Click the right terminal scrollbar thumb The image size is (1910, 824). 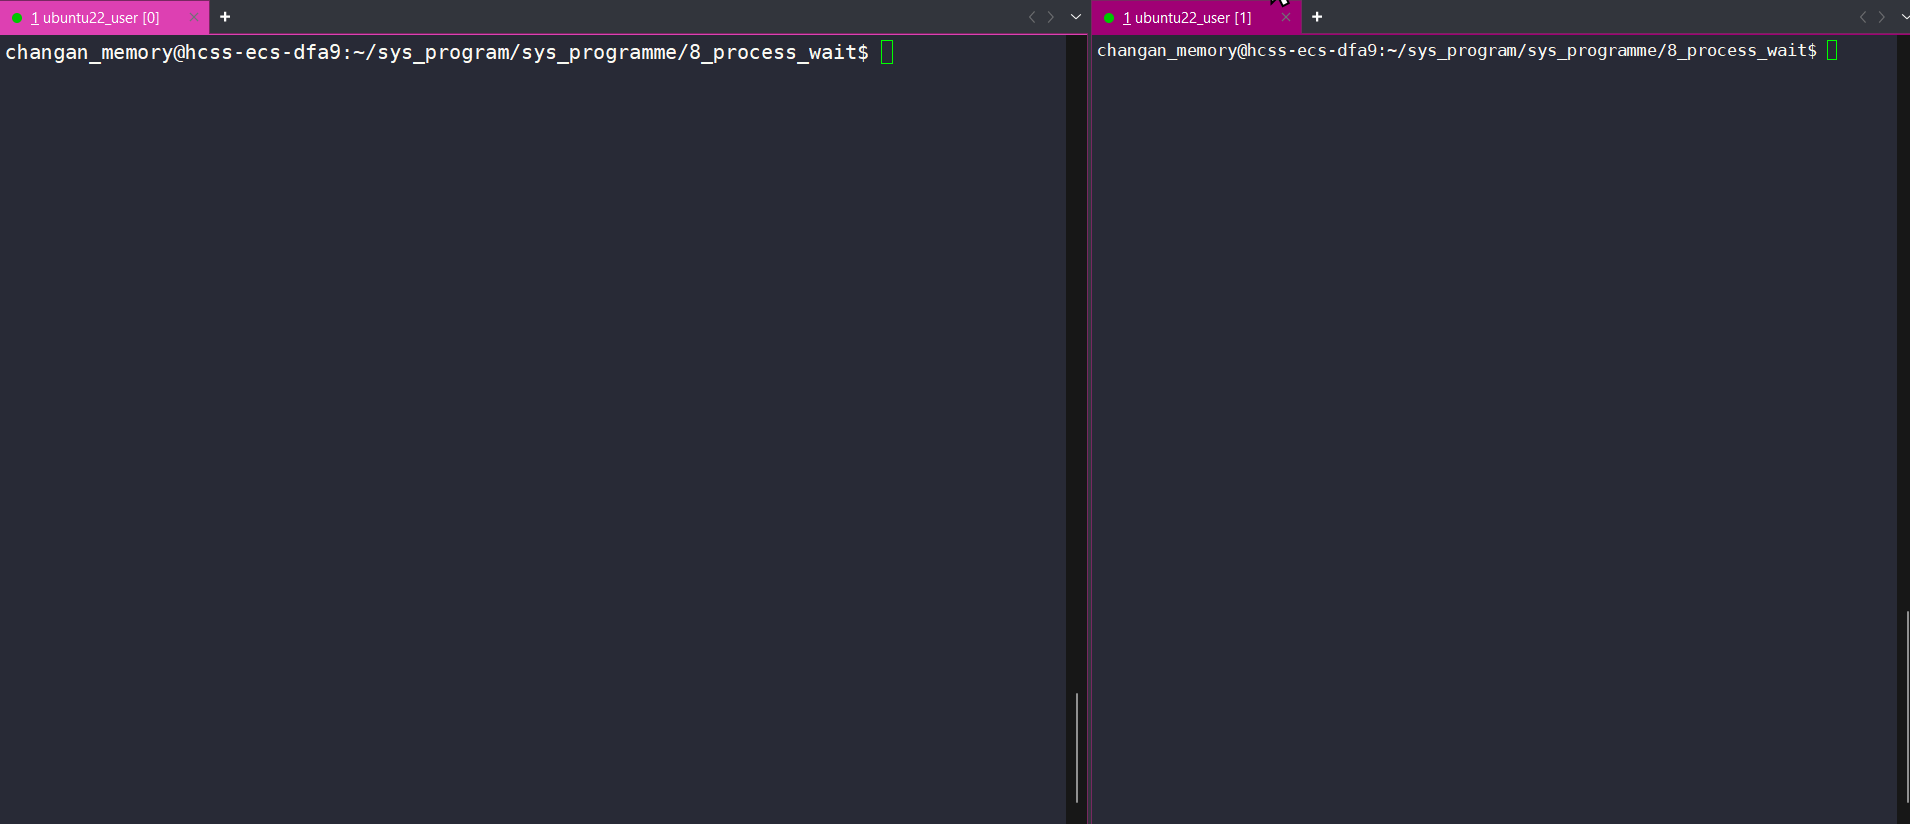pyautogui.click(x=1907, y=706)
